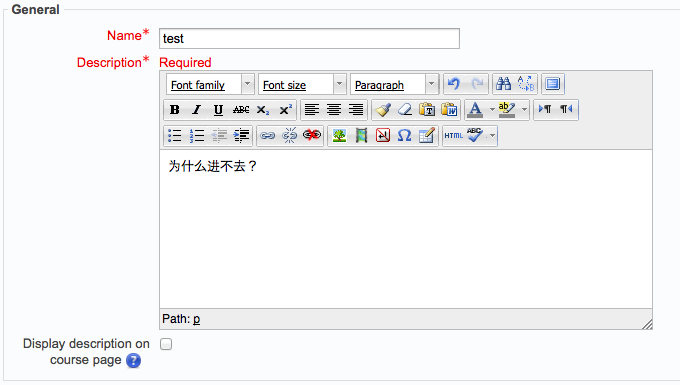Undo last edit
The width and height of the screenshot is (680, 385).
[454, 84]
